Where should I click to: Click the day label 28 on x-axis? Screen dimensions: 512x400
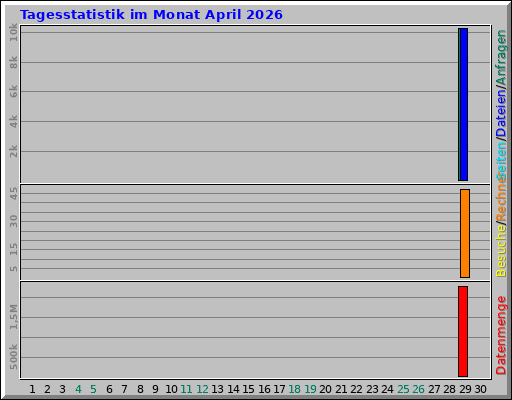pos(449,389)
